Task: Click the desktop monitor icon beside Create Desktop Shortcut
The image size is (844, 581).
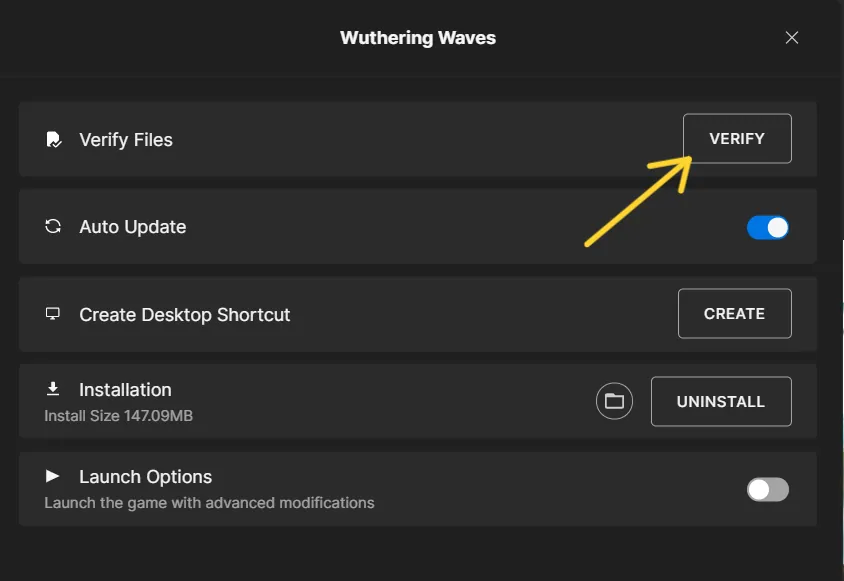Action: point(53,313)
